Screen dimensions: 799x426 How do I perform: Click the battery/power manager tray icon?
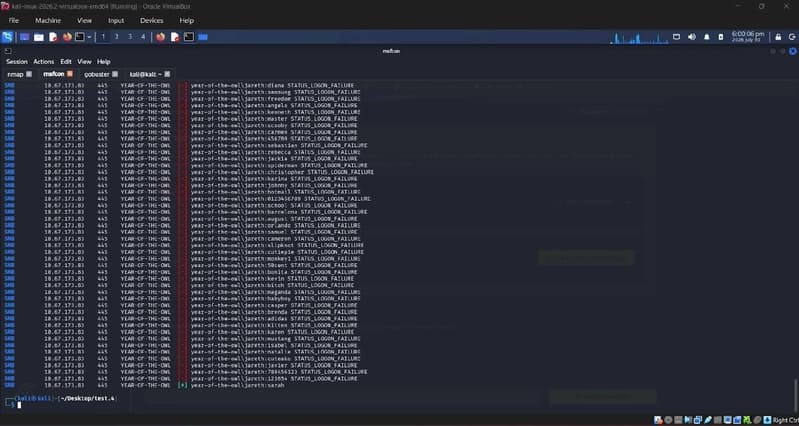[721, 37]
